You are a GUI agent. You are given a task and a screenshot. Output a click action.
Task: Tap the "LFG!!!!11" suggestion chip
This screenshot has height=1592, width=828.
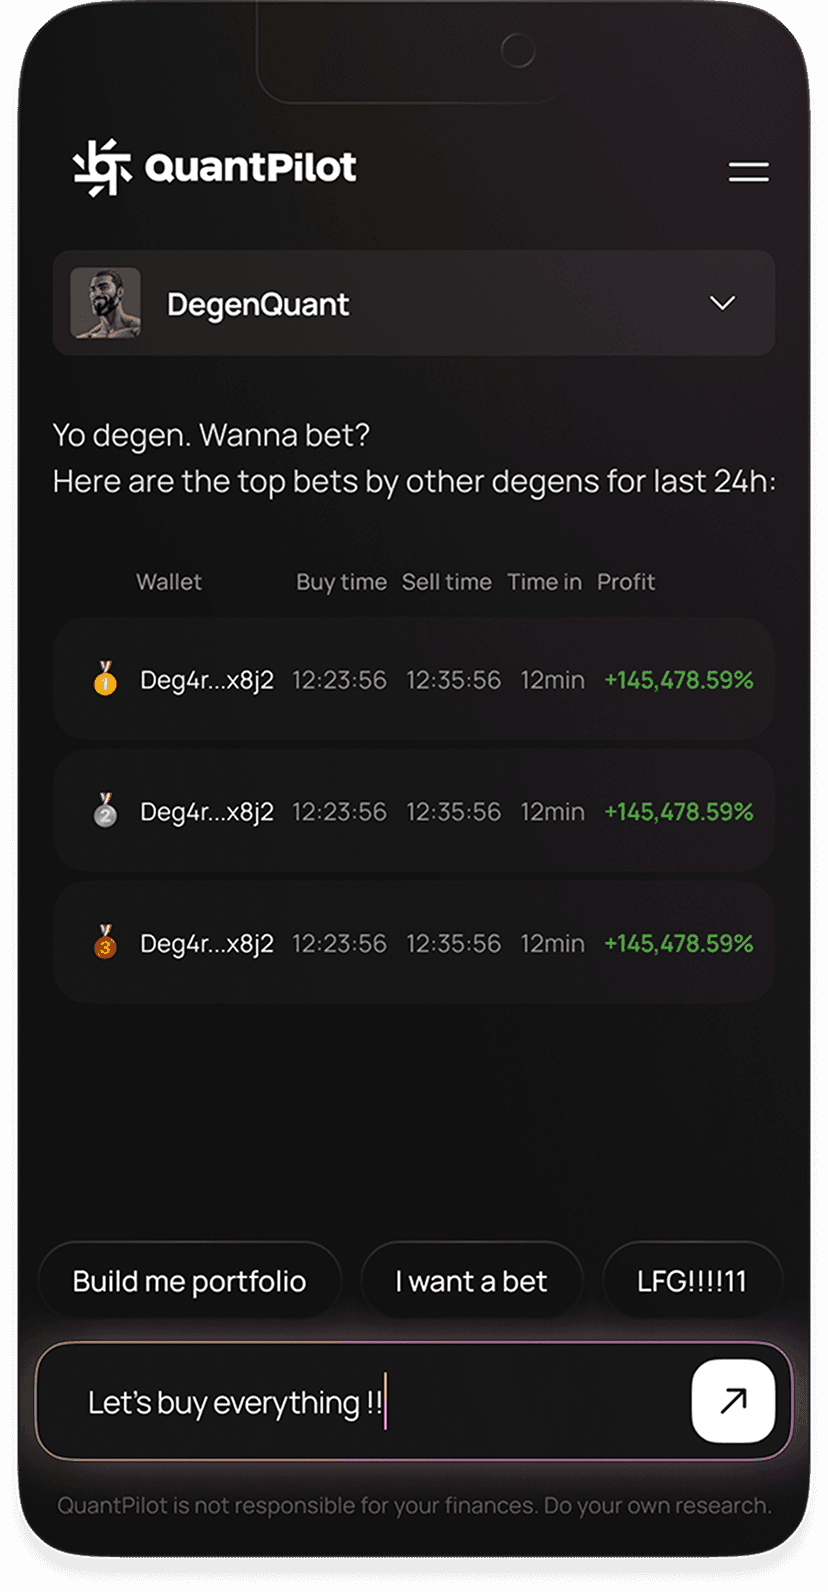point(692,1281)
